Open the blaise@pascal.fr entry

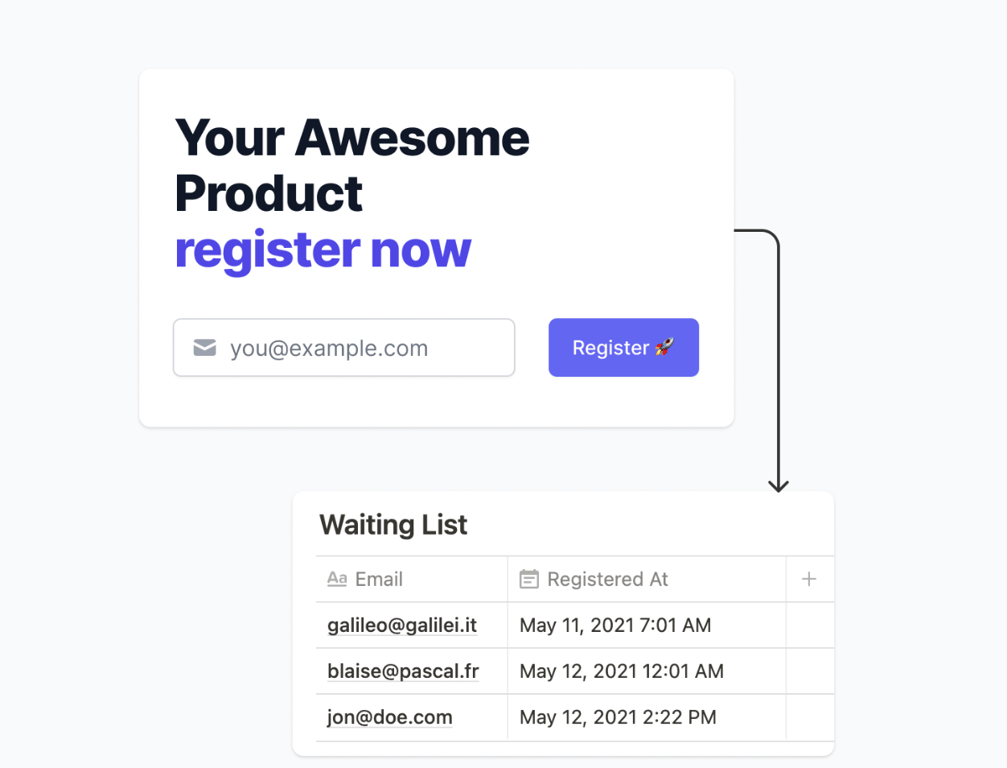[x=403, y=672]
